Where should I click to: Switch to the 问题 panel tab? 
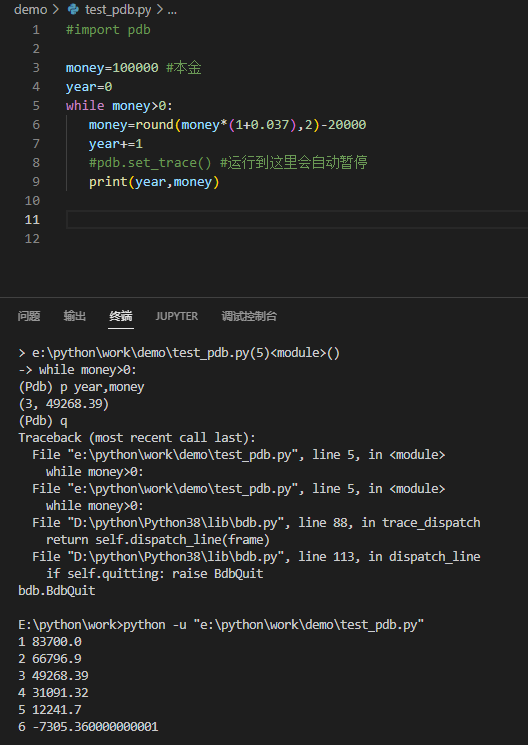(29, 316)
